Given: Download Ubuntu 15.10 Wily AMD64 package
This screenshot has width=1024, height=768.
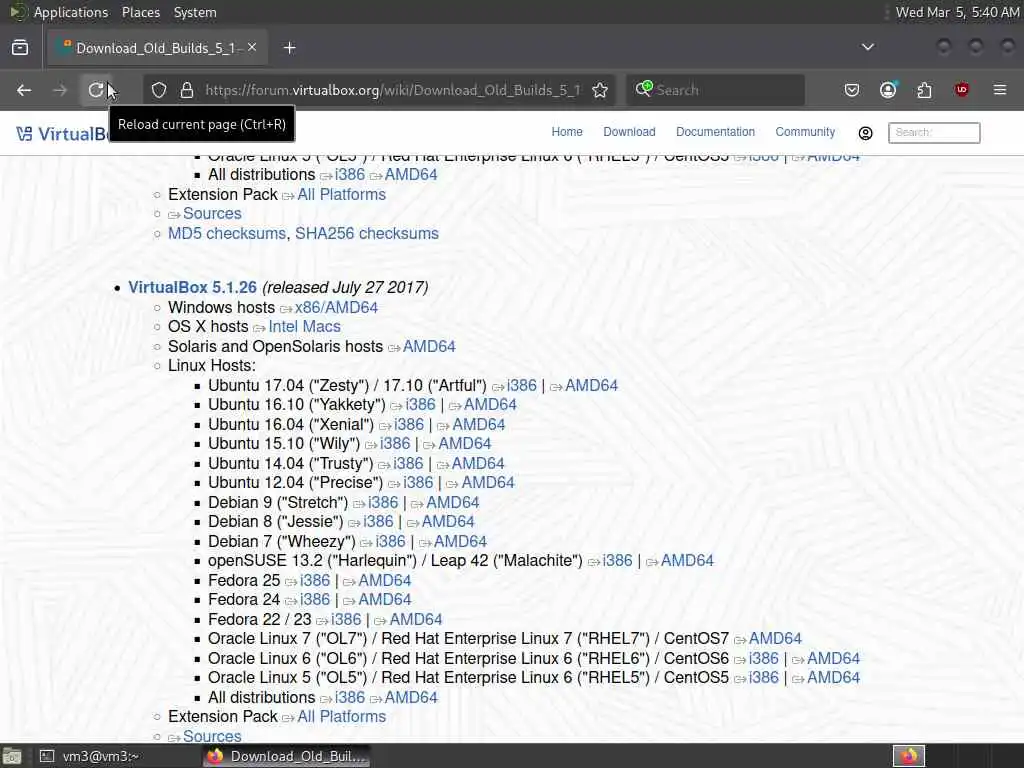Looking at the screenshot, I should (x=464, y=444).
